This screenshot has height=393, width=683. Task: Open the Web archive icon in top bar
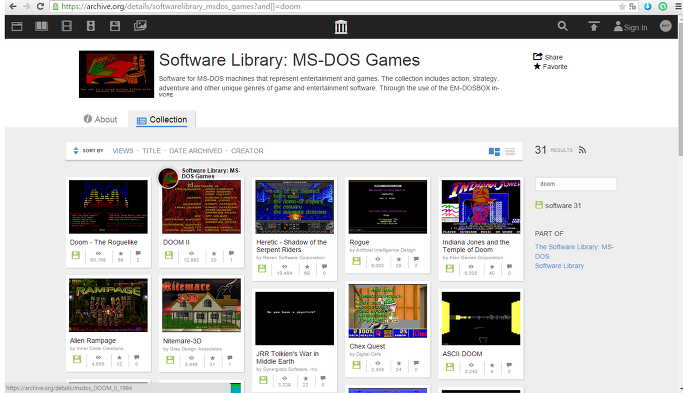pyautogui.click(x=17, y=26)
